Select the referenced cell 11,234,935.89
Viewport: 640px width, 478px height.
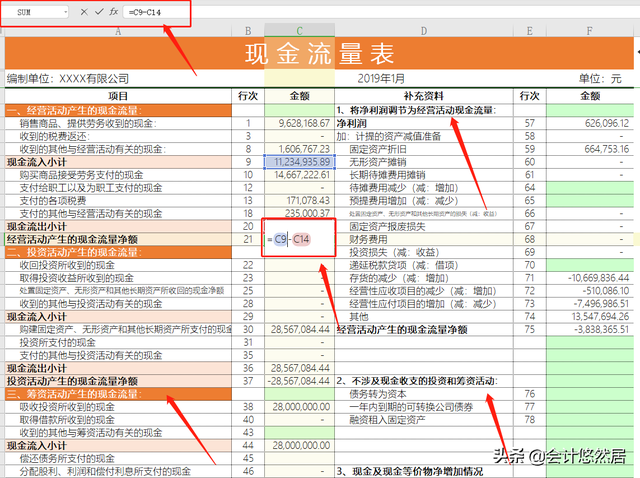[x=299, y=162]
